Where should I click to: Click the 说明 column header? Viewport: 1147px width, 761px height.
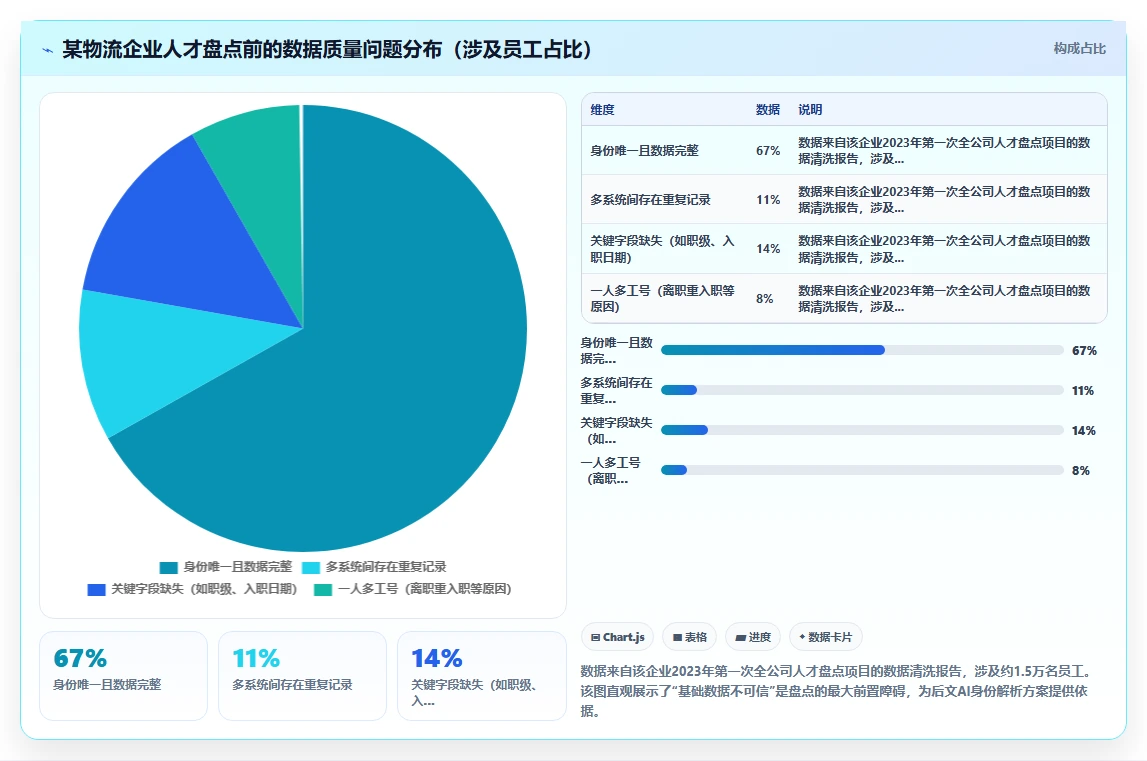coord(811,110)
